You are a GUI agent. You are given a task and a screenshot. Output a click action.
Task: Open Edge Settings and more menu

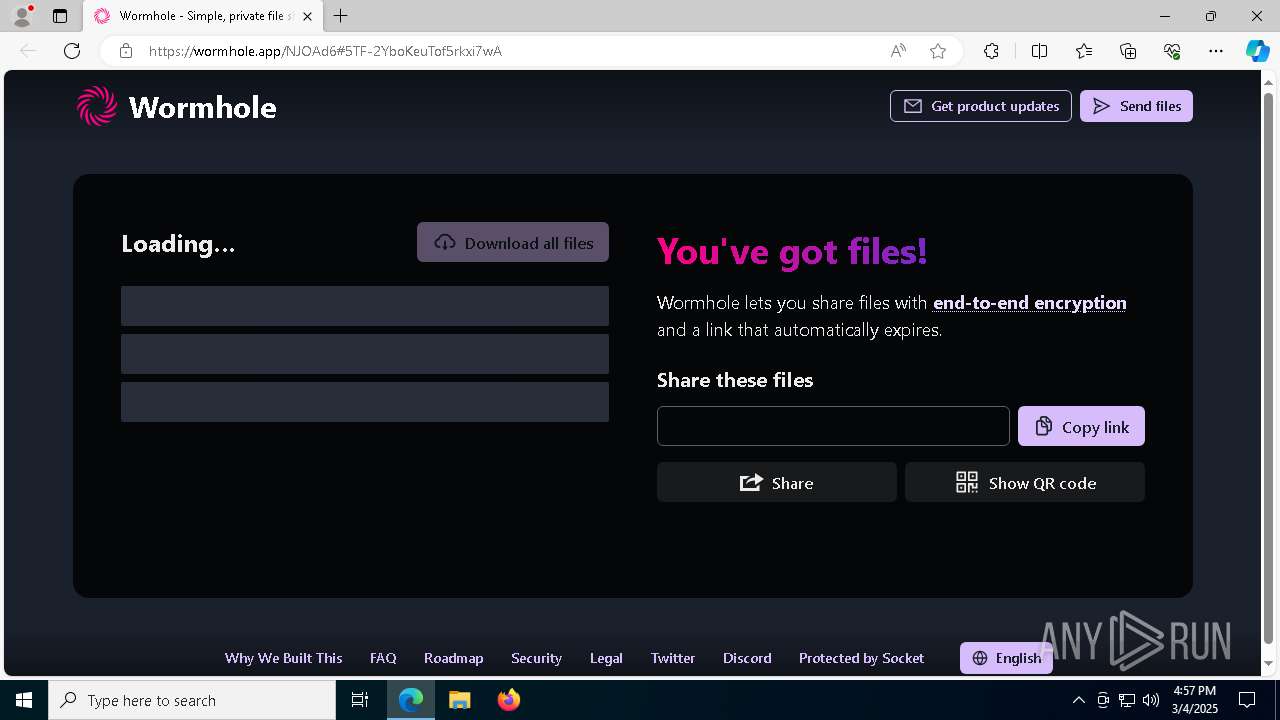[1216, 51]
